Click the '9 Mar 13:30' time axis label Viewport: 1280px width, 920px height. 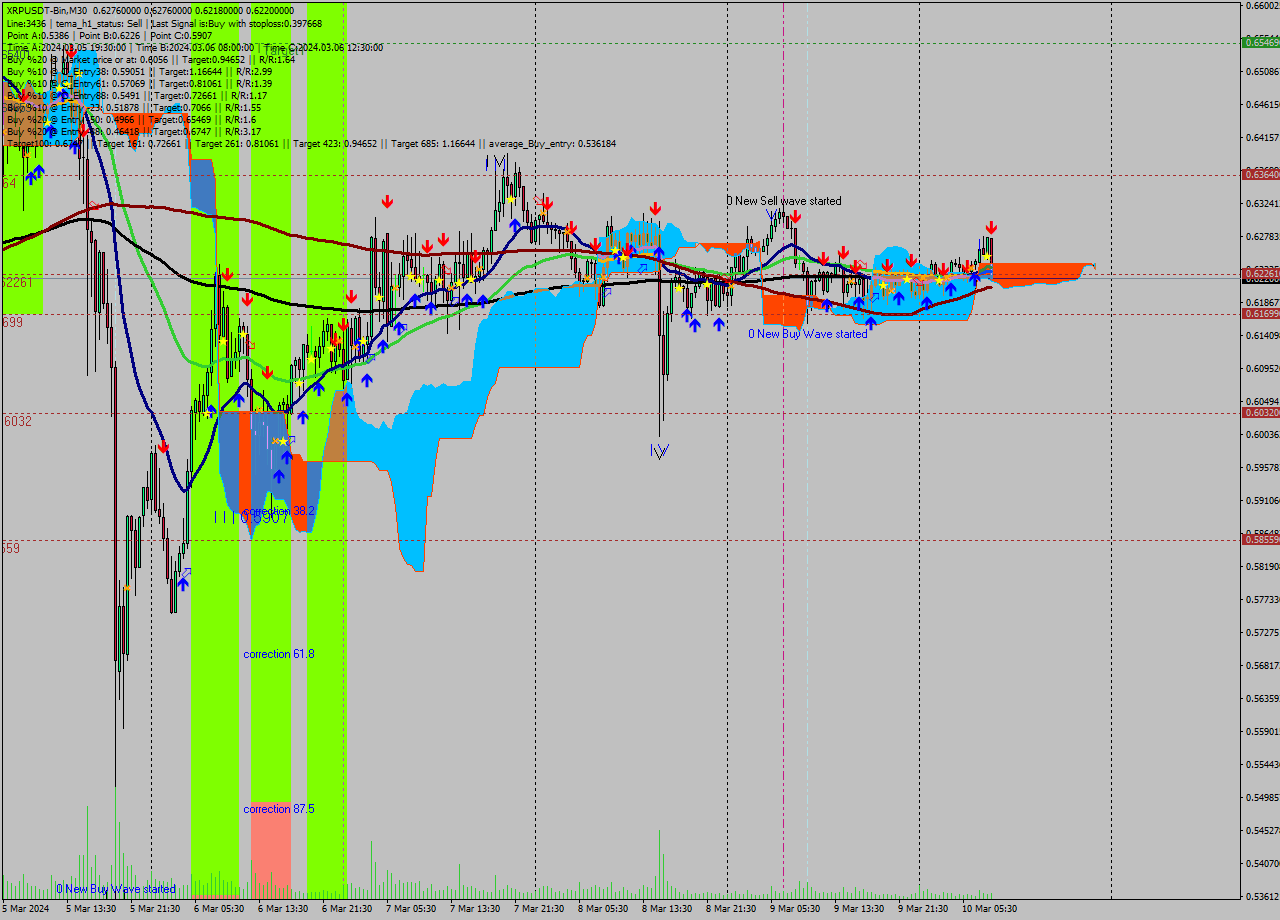[859, 909]
